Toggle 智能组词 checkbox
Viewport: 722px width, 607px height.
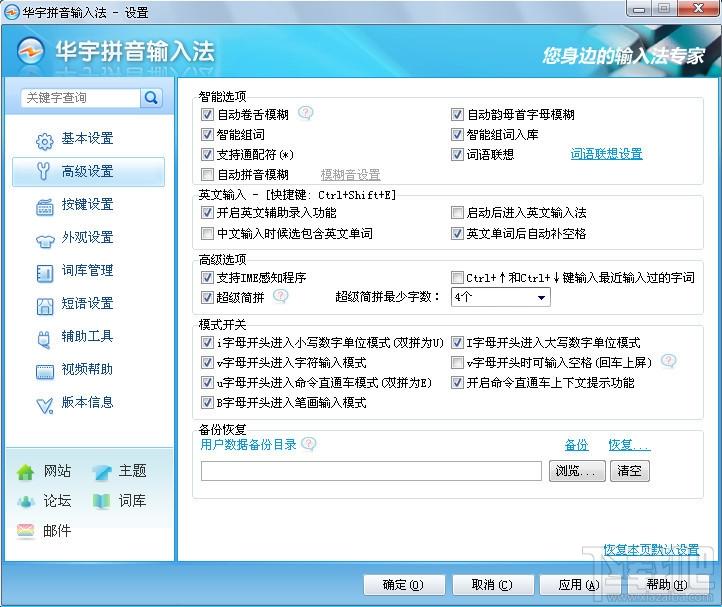click(x=207, y=134)
